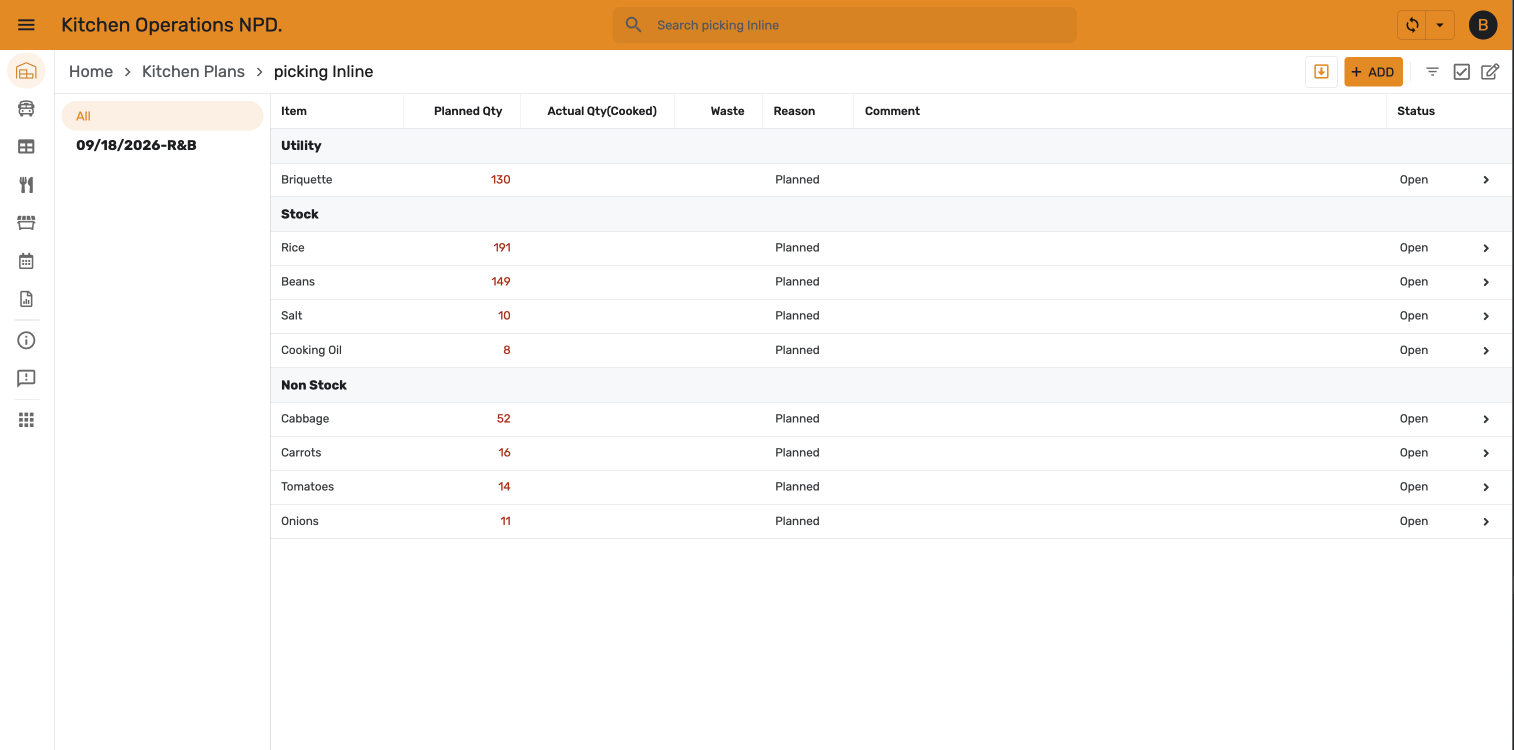This screenshot has width=1514, height=750.
Task: Expand the Beans row chevron
Action: click(1486, 282)
